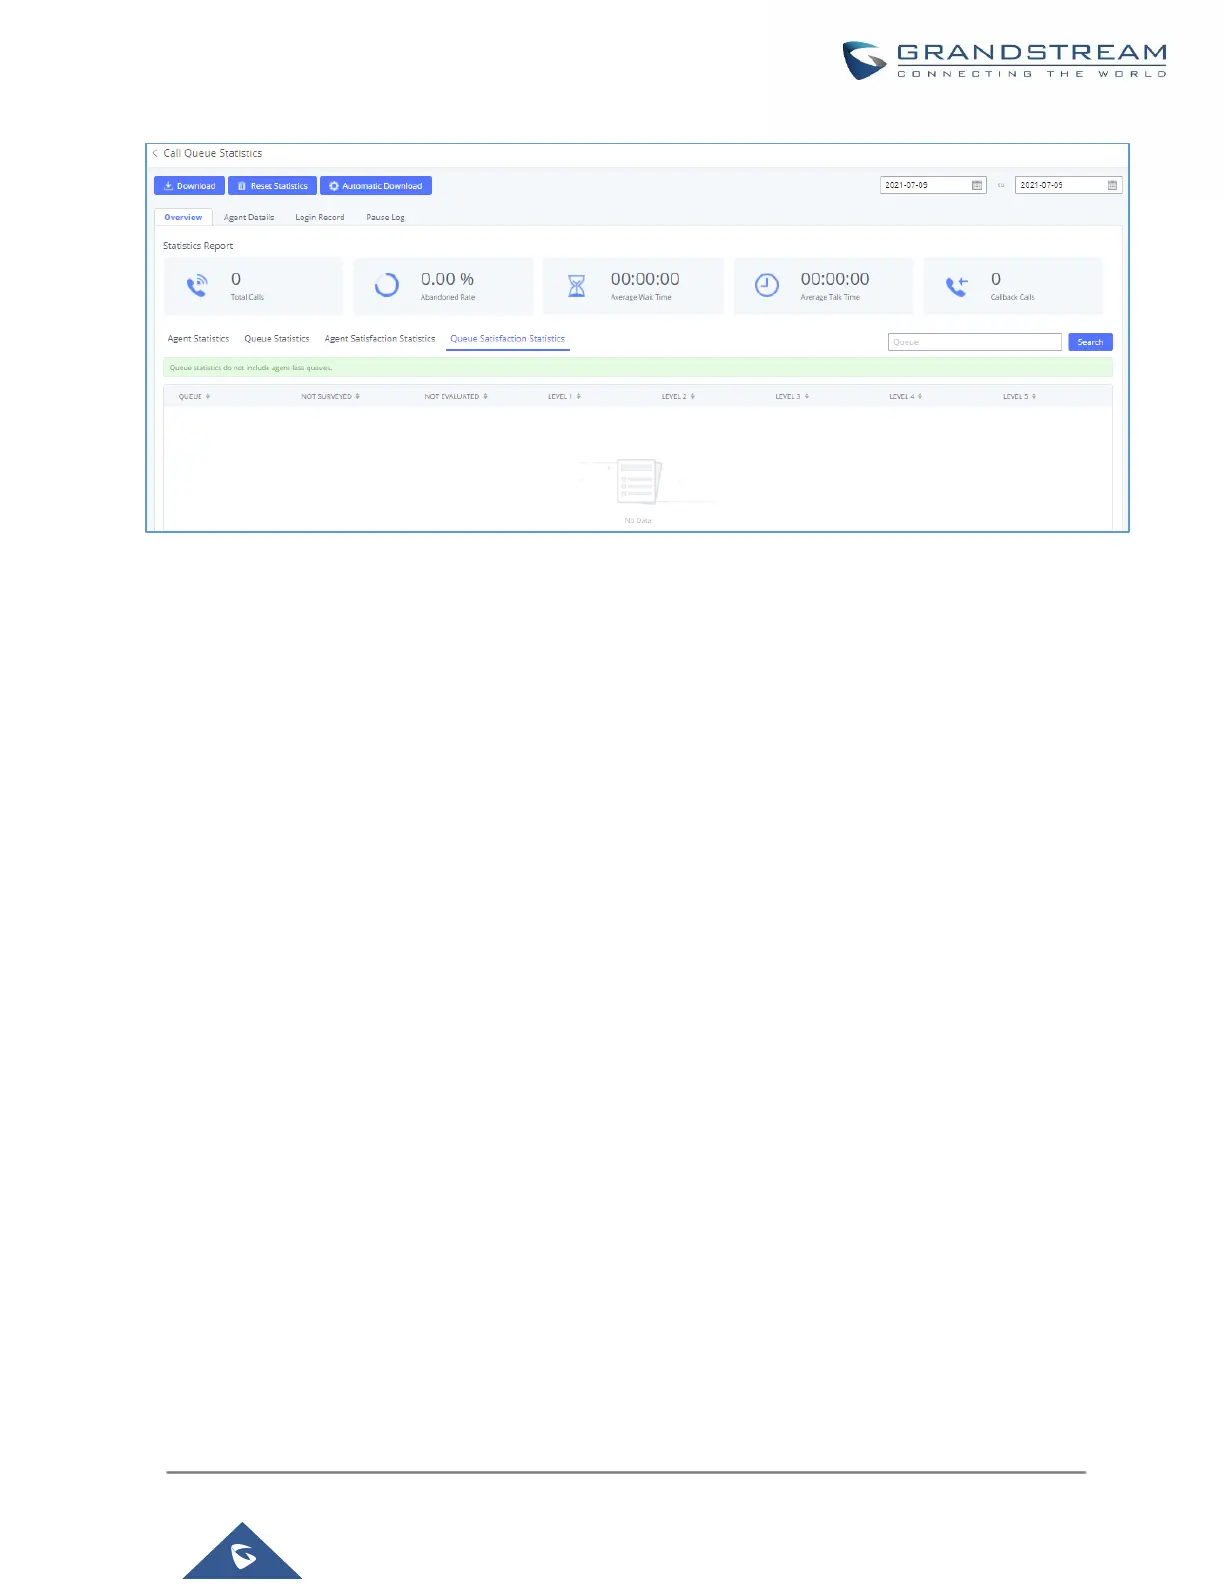Click the Statistics Report heading
Viewport: 1224px width, 1584px height.
[198, 246]
